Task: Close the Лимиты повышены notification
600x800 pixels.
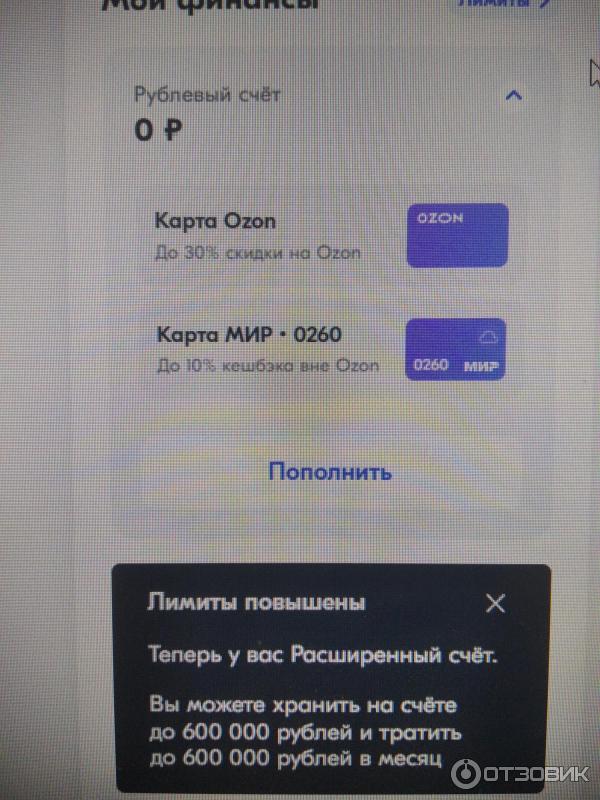Action: [x=495, y=603]
